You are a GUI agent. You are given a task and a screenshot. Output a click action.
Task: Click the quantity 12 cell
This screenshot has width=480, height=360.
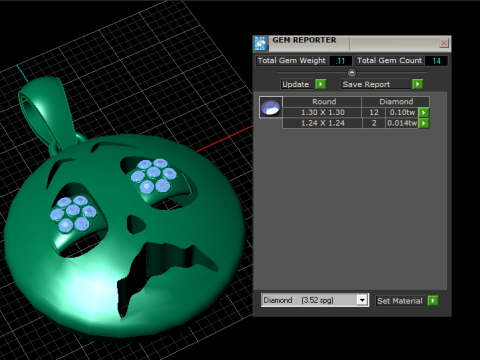click(x=374, y=112)
